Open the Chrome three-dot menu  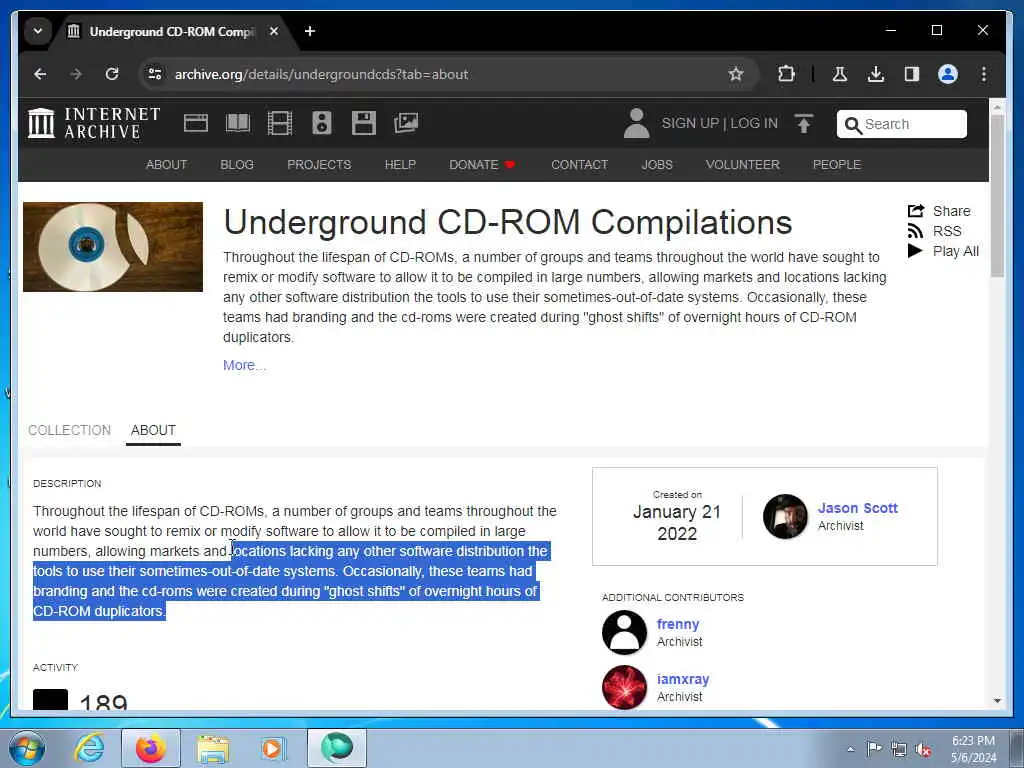[984, 74]
